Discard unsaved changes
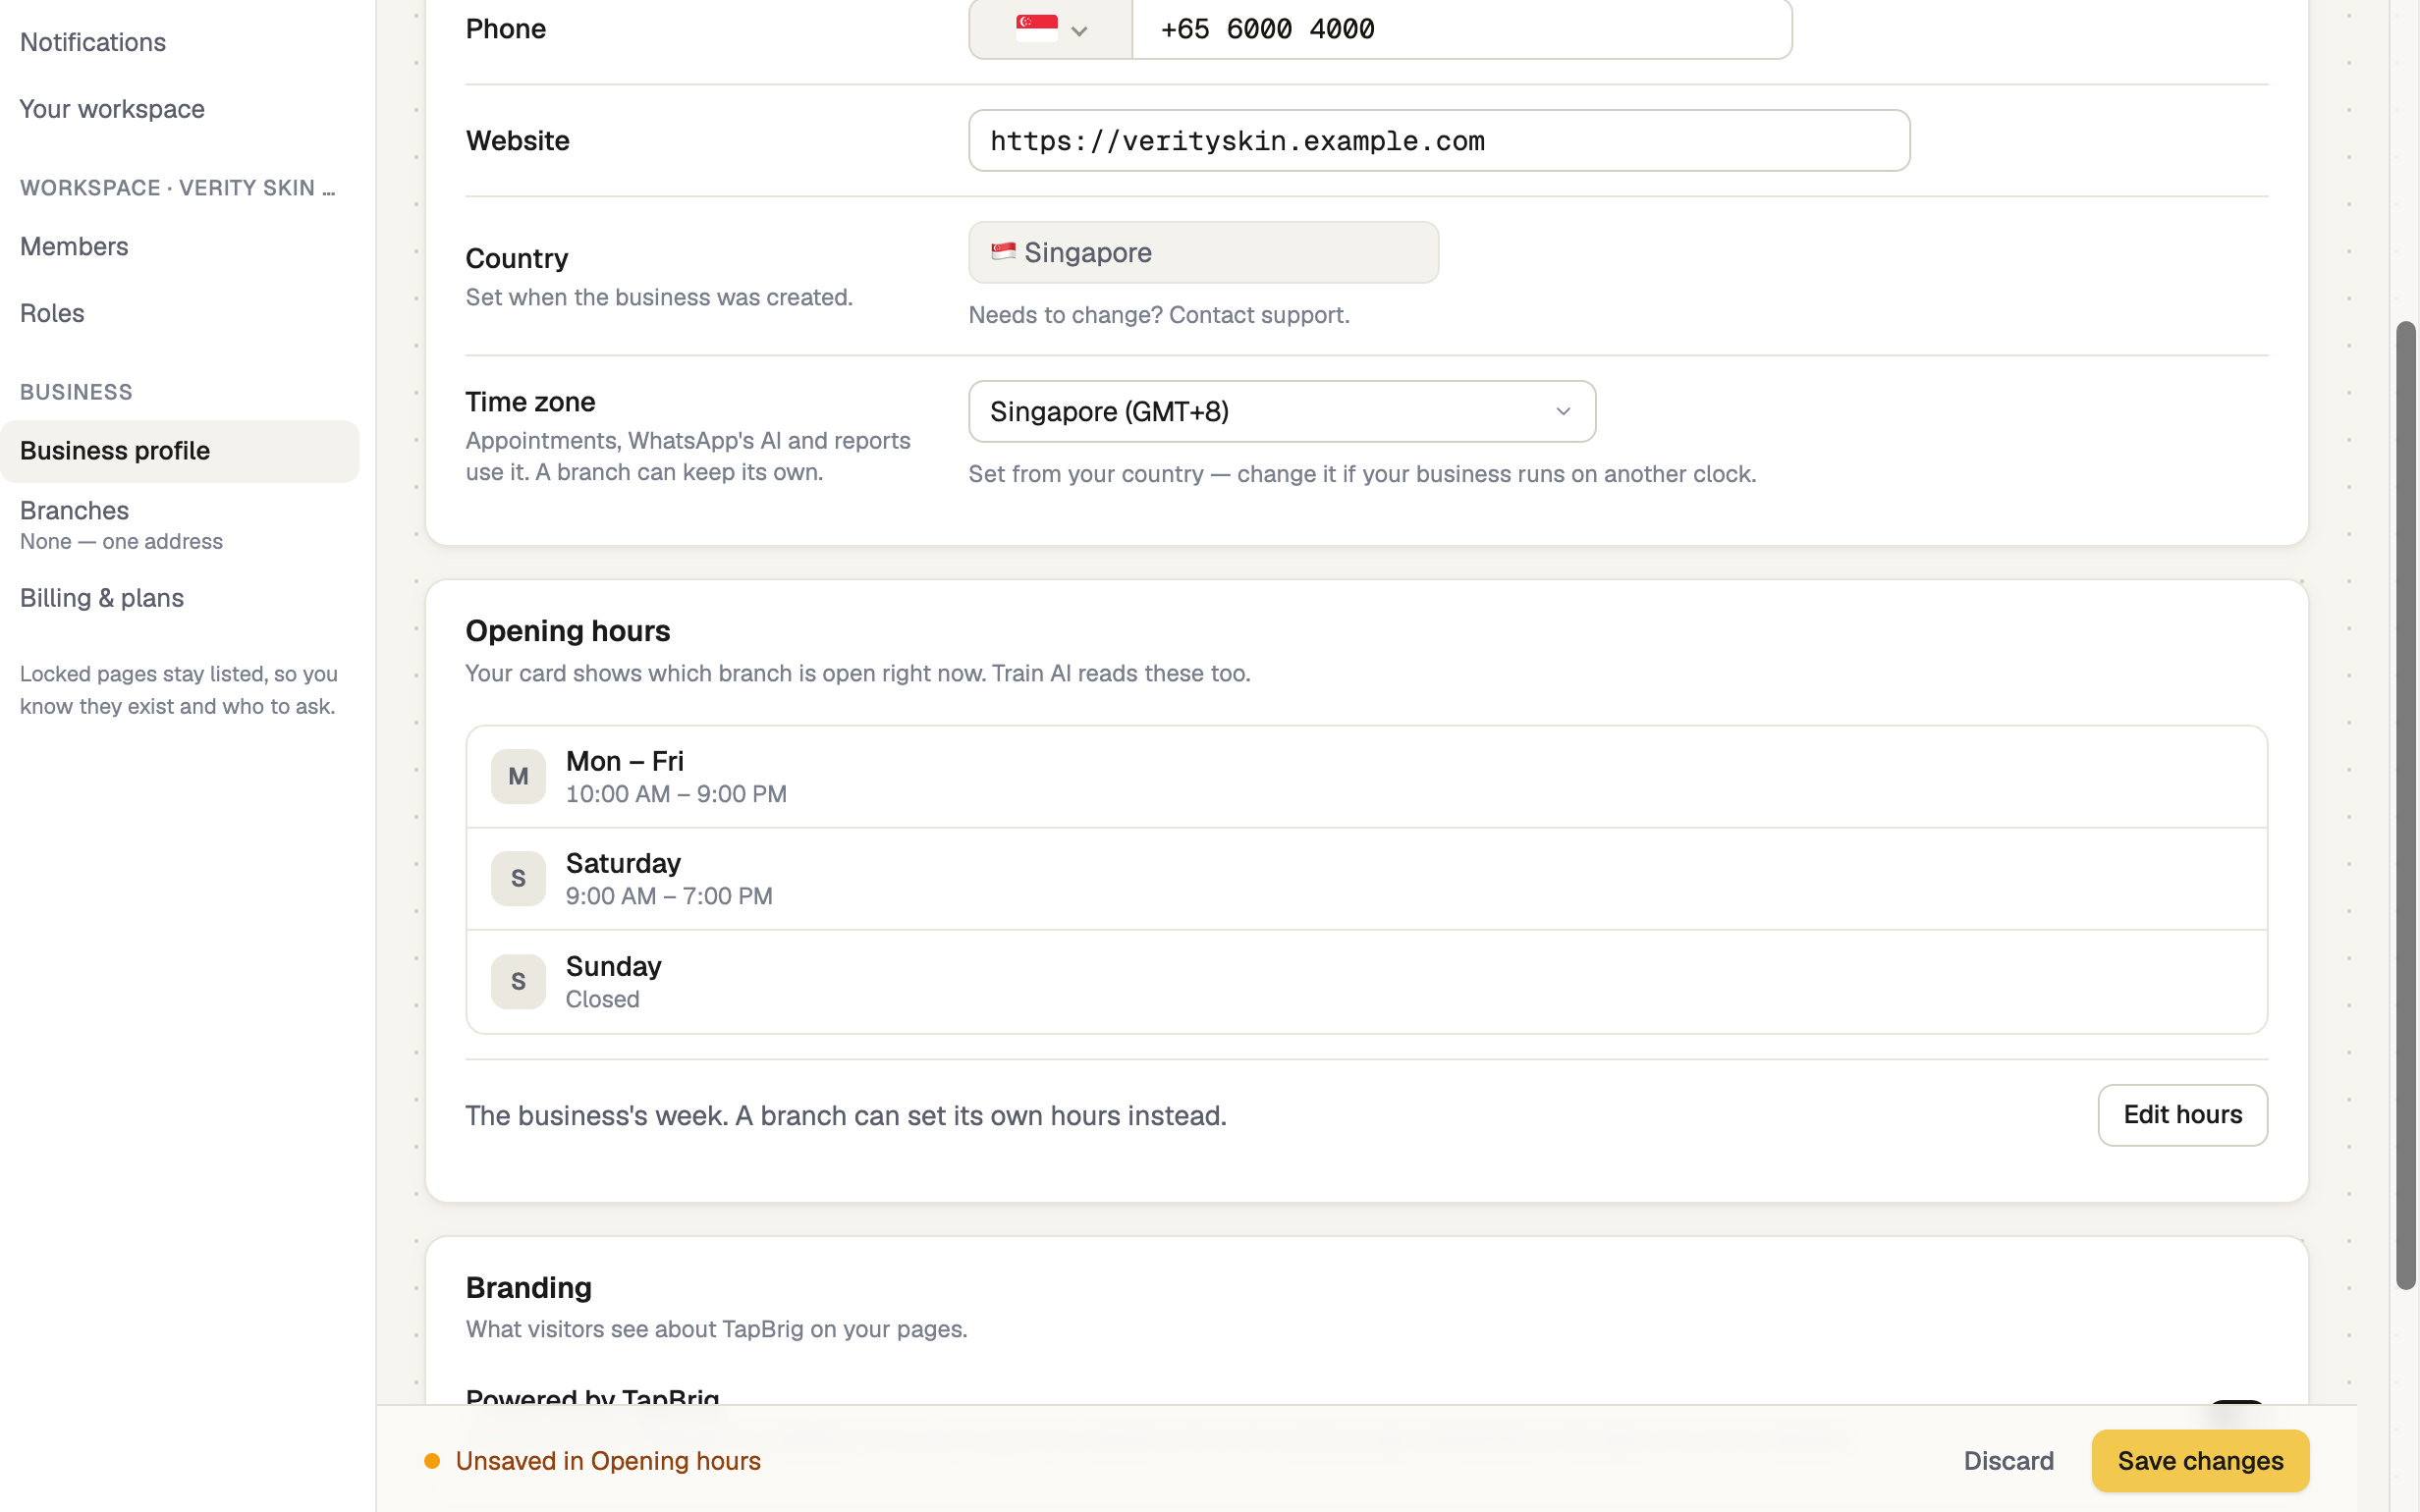 point(2008,1461)
